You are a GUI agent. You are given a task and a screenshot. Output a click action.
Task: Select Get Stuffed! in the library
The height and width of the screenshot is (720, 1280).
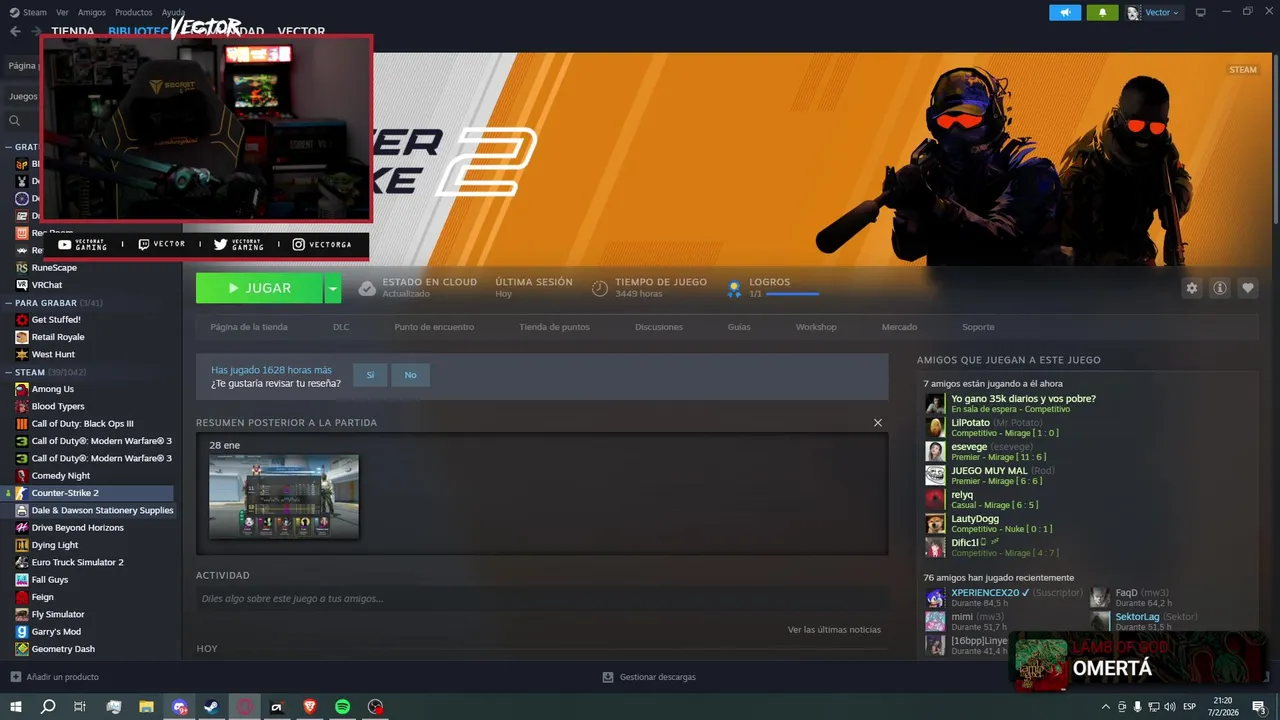56,320
